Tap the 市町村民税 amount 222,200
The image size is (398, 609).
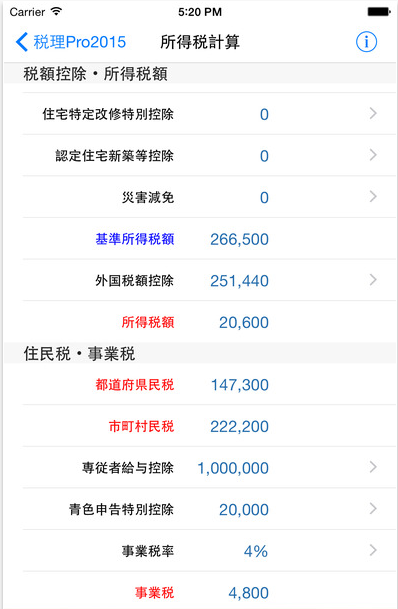[x=239, y=426]
